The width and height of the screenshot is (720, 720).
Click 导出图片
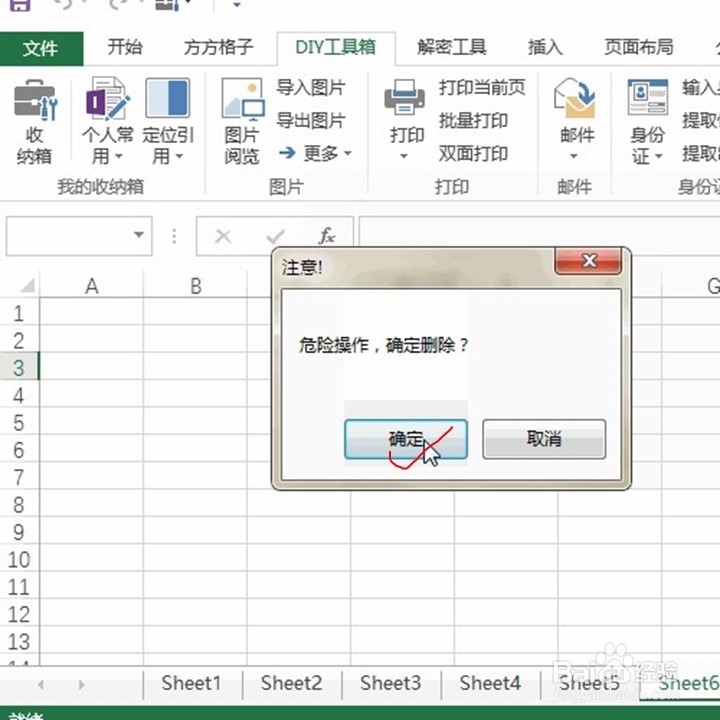[311, 120]
